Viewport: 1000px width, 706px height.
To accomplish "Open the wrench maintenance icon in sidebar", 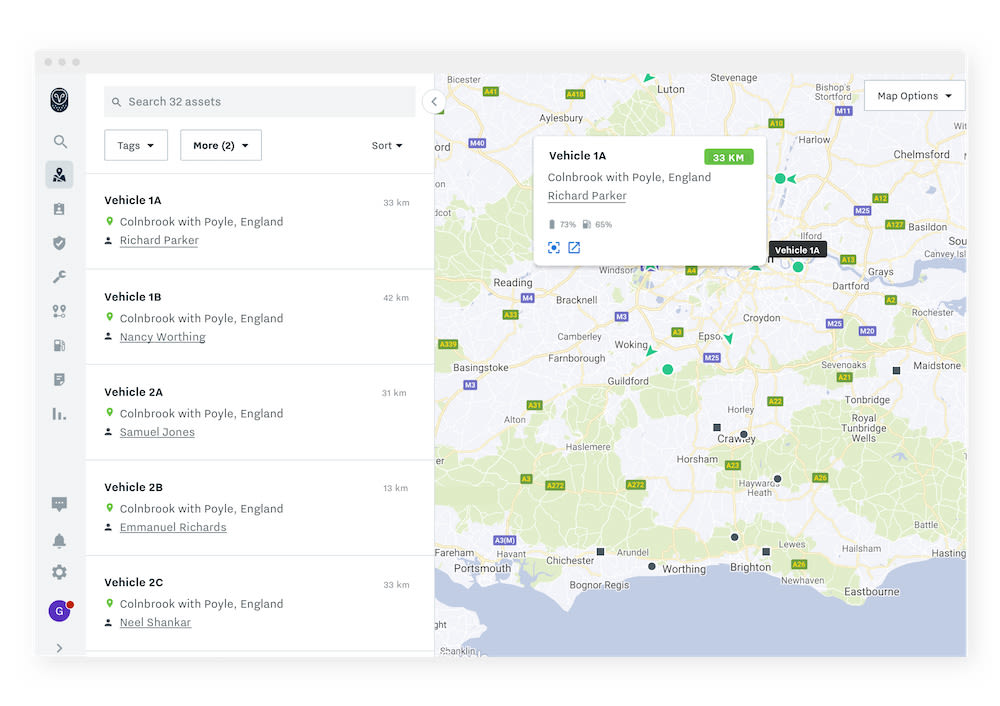I will point(60,276).
